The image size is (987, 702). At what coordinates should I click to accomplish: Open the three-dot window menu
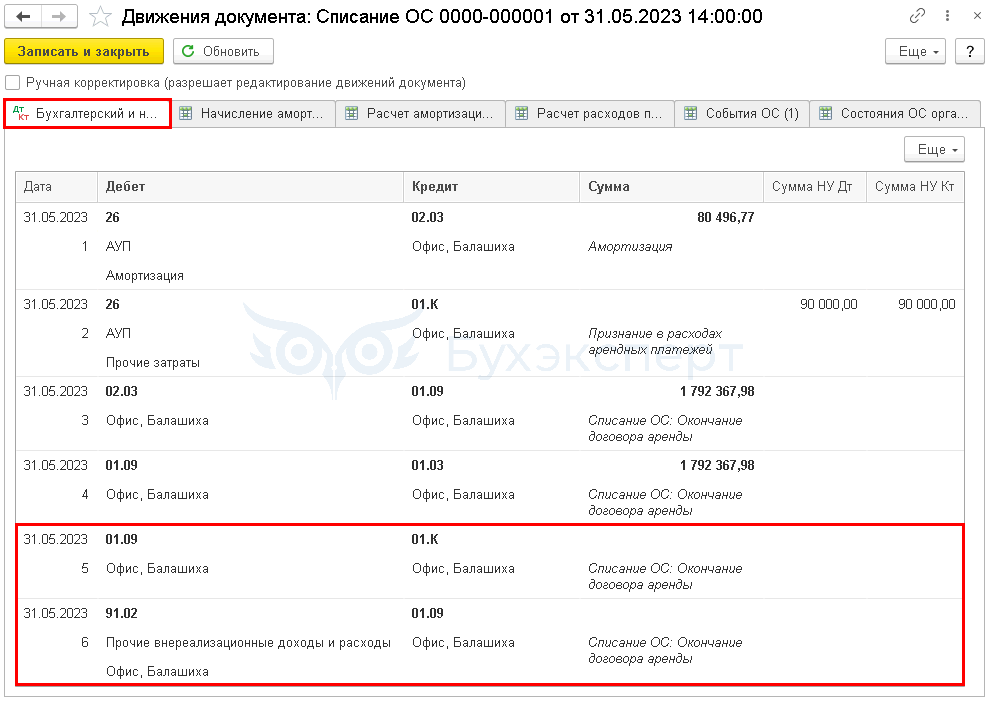(x=947, y=16)
